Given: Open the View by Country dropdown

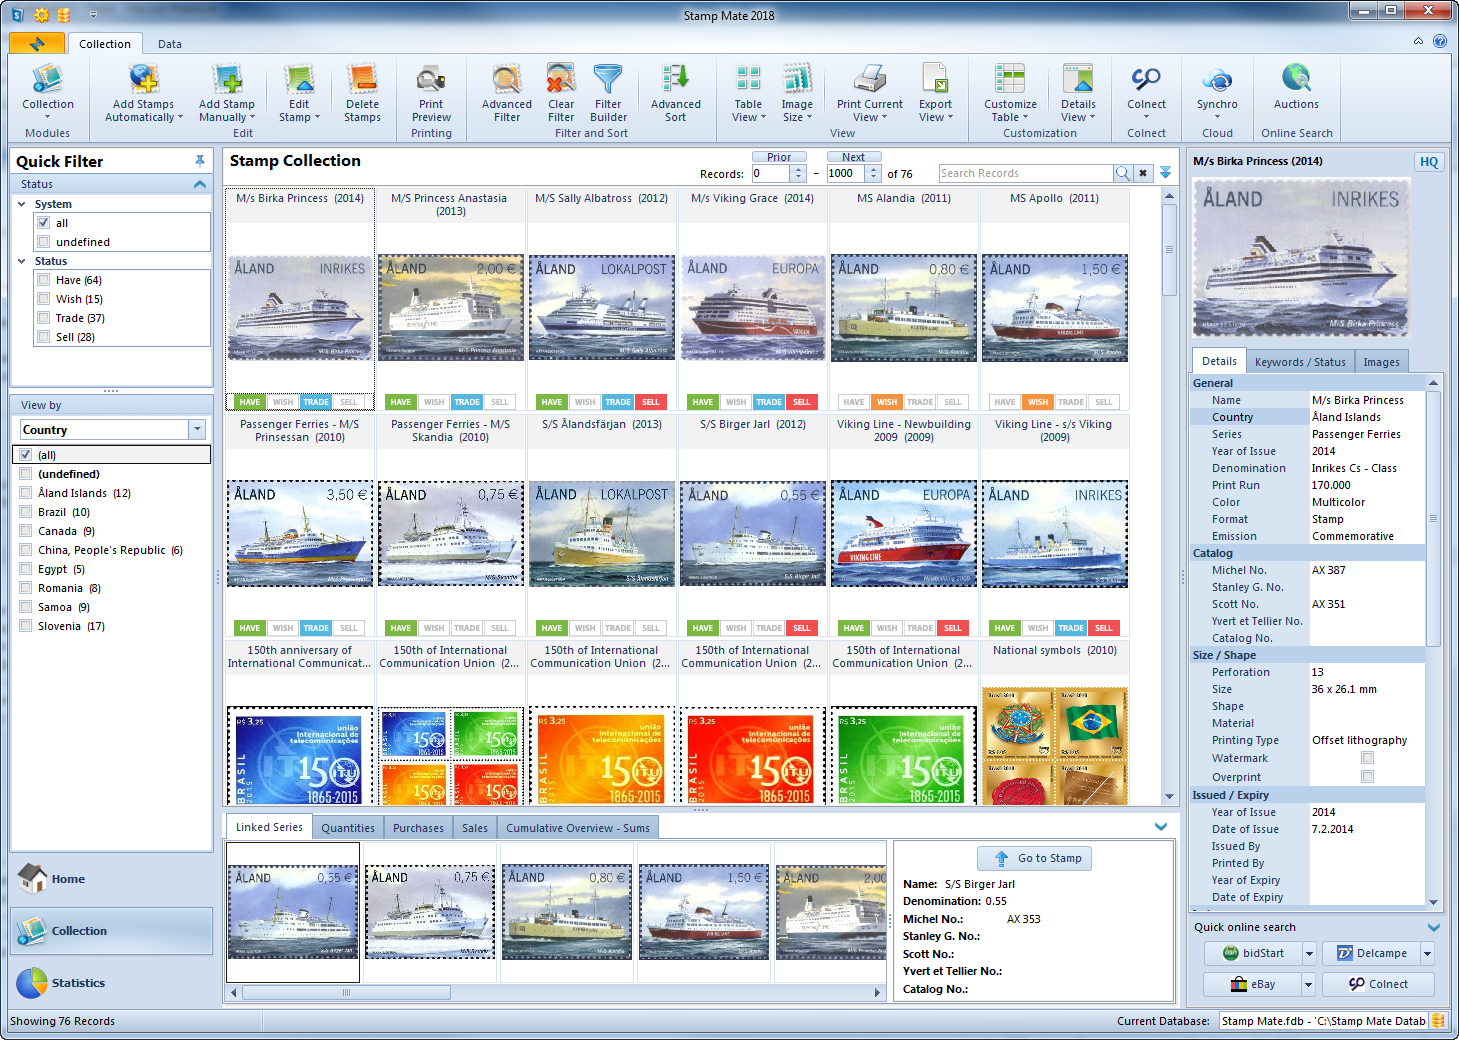Looking at the screenshot, I should click(196, 430).
